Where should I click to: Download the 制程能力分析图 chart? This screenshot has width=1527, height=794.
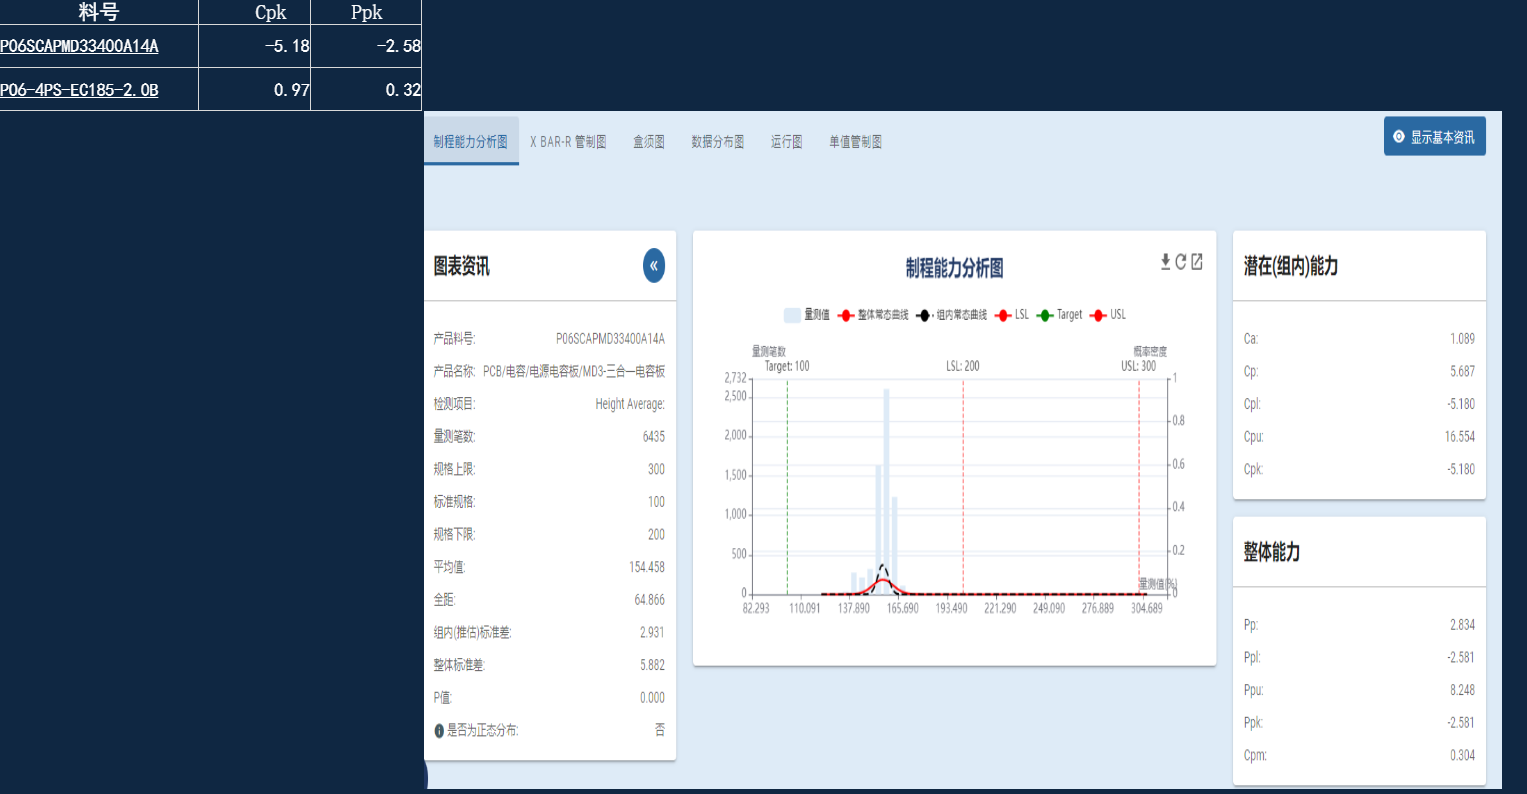pos(1165,262)
